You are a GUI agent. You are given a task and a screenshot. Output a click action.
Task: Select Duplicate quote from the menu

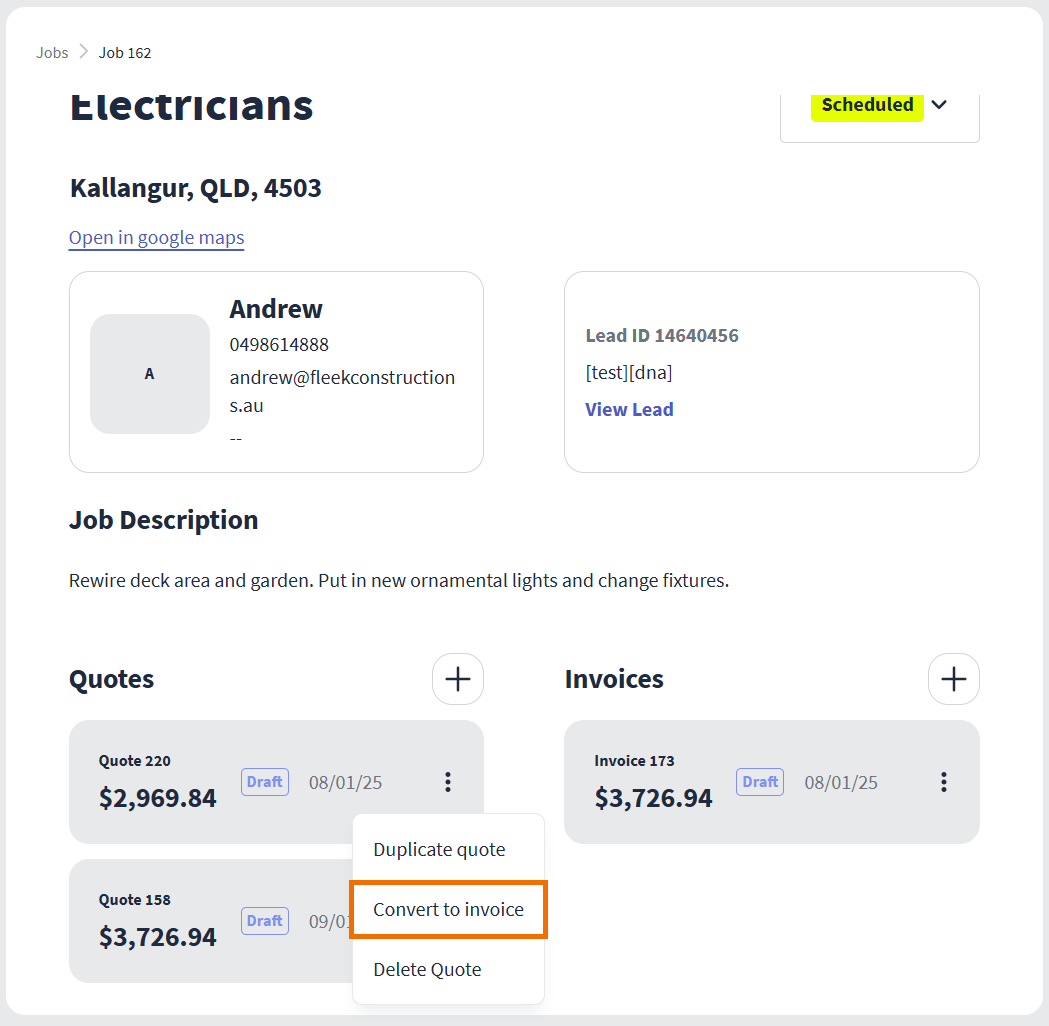(439, 850)
